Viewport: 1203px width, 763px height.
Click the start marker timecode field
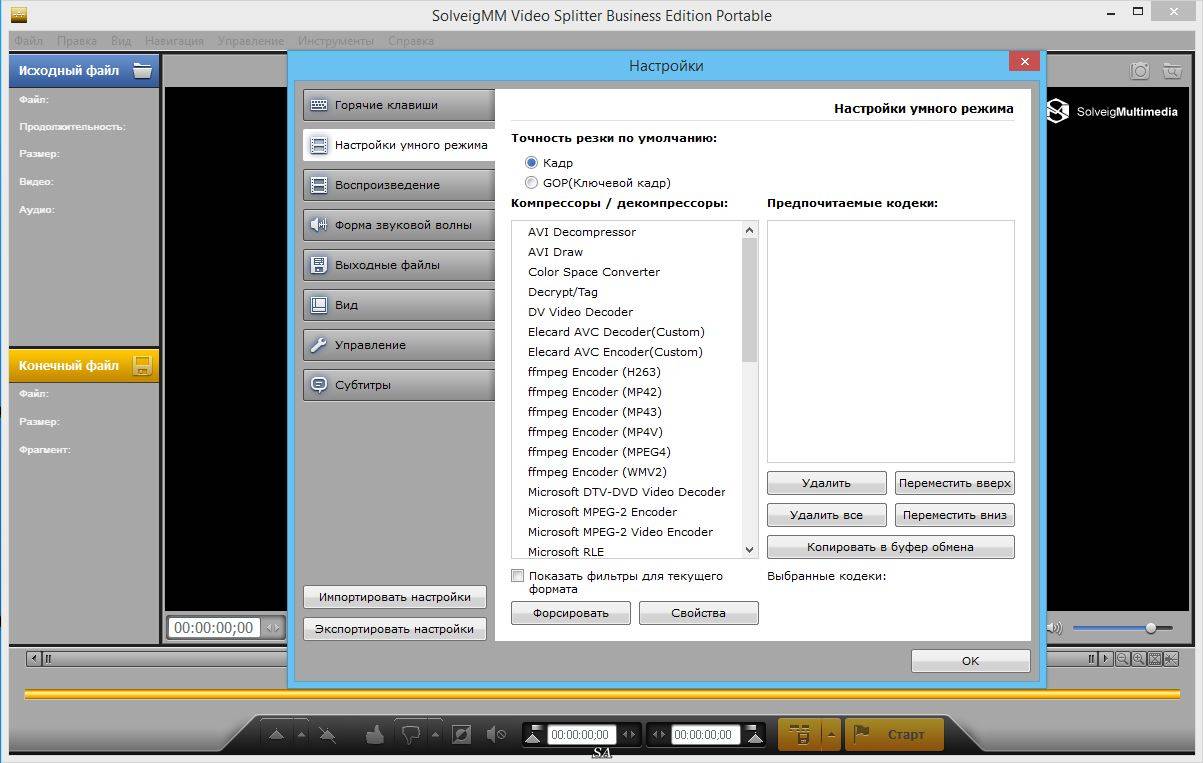click(x=581, y=735)
